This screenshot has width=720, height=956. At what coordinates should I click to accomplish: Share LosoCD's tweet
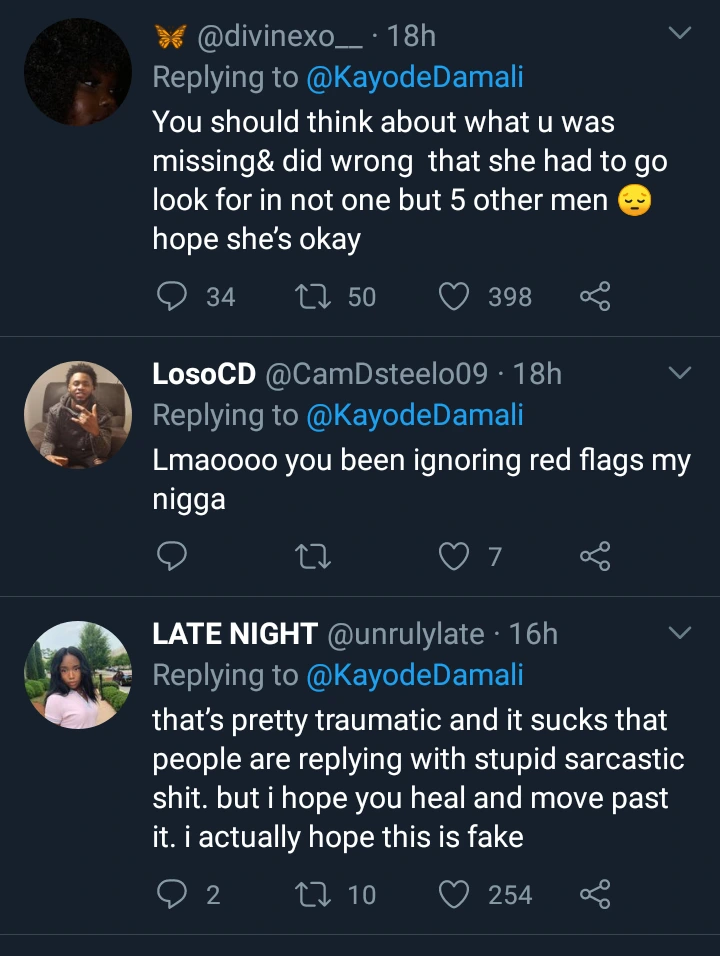(x=594, y=556)
